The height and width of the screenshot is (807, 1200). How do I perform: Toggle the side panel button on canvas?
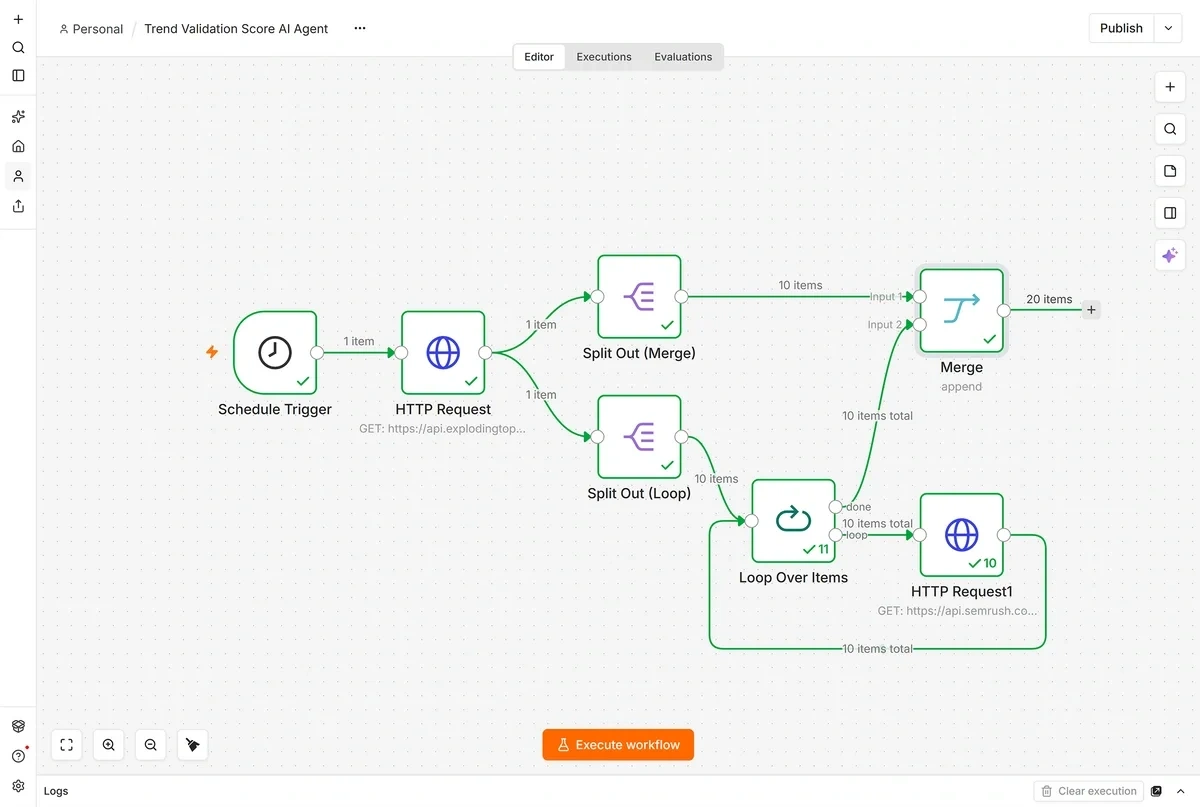pos(1170,213)
